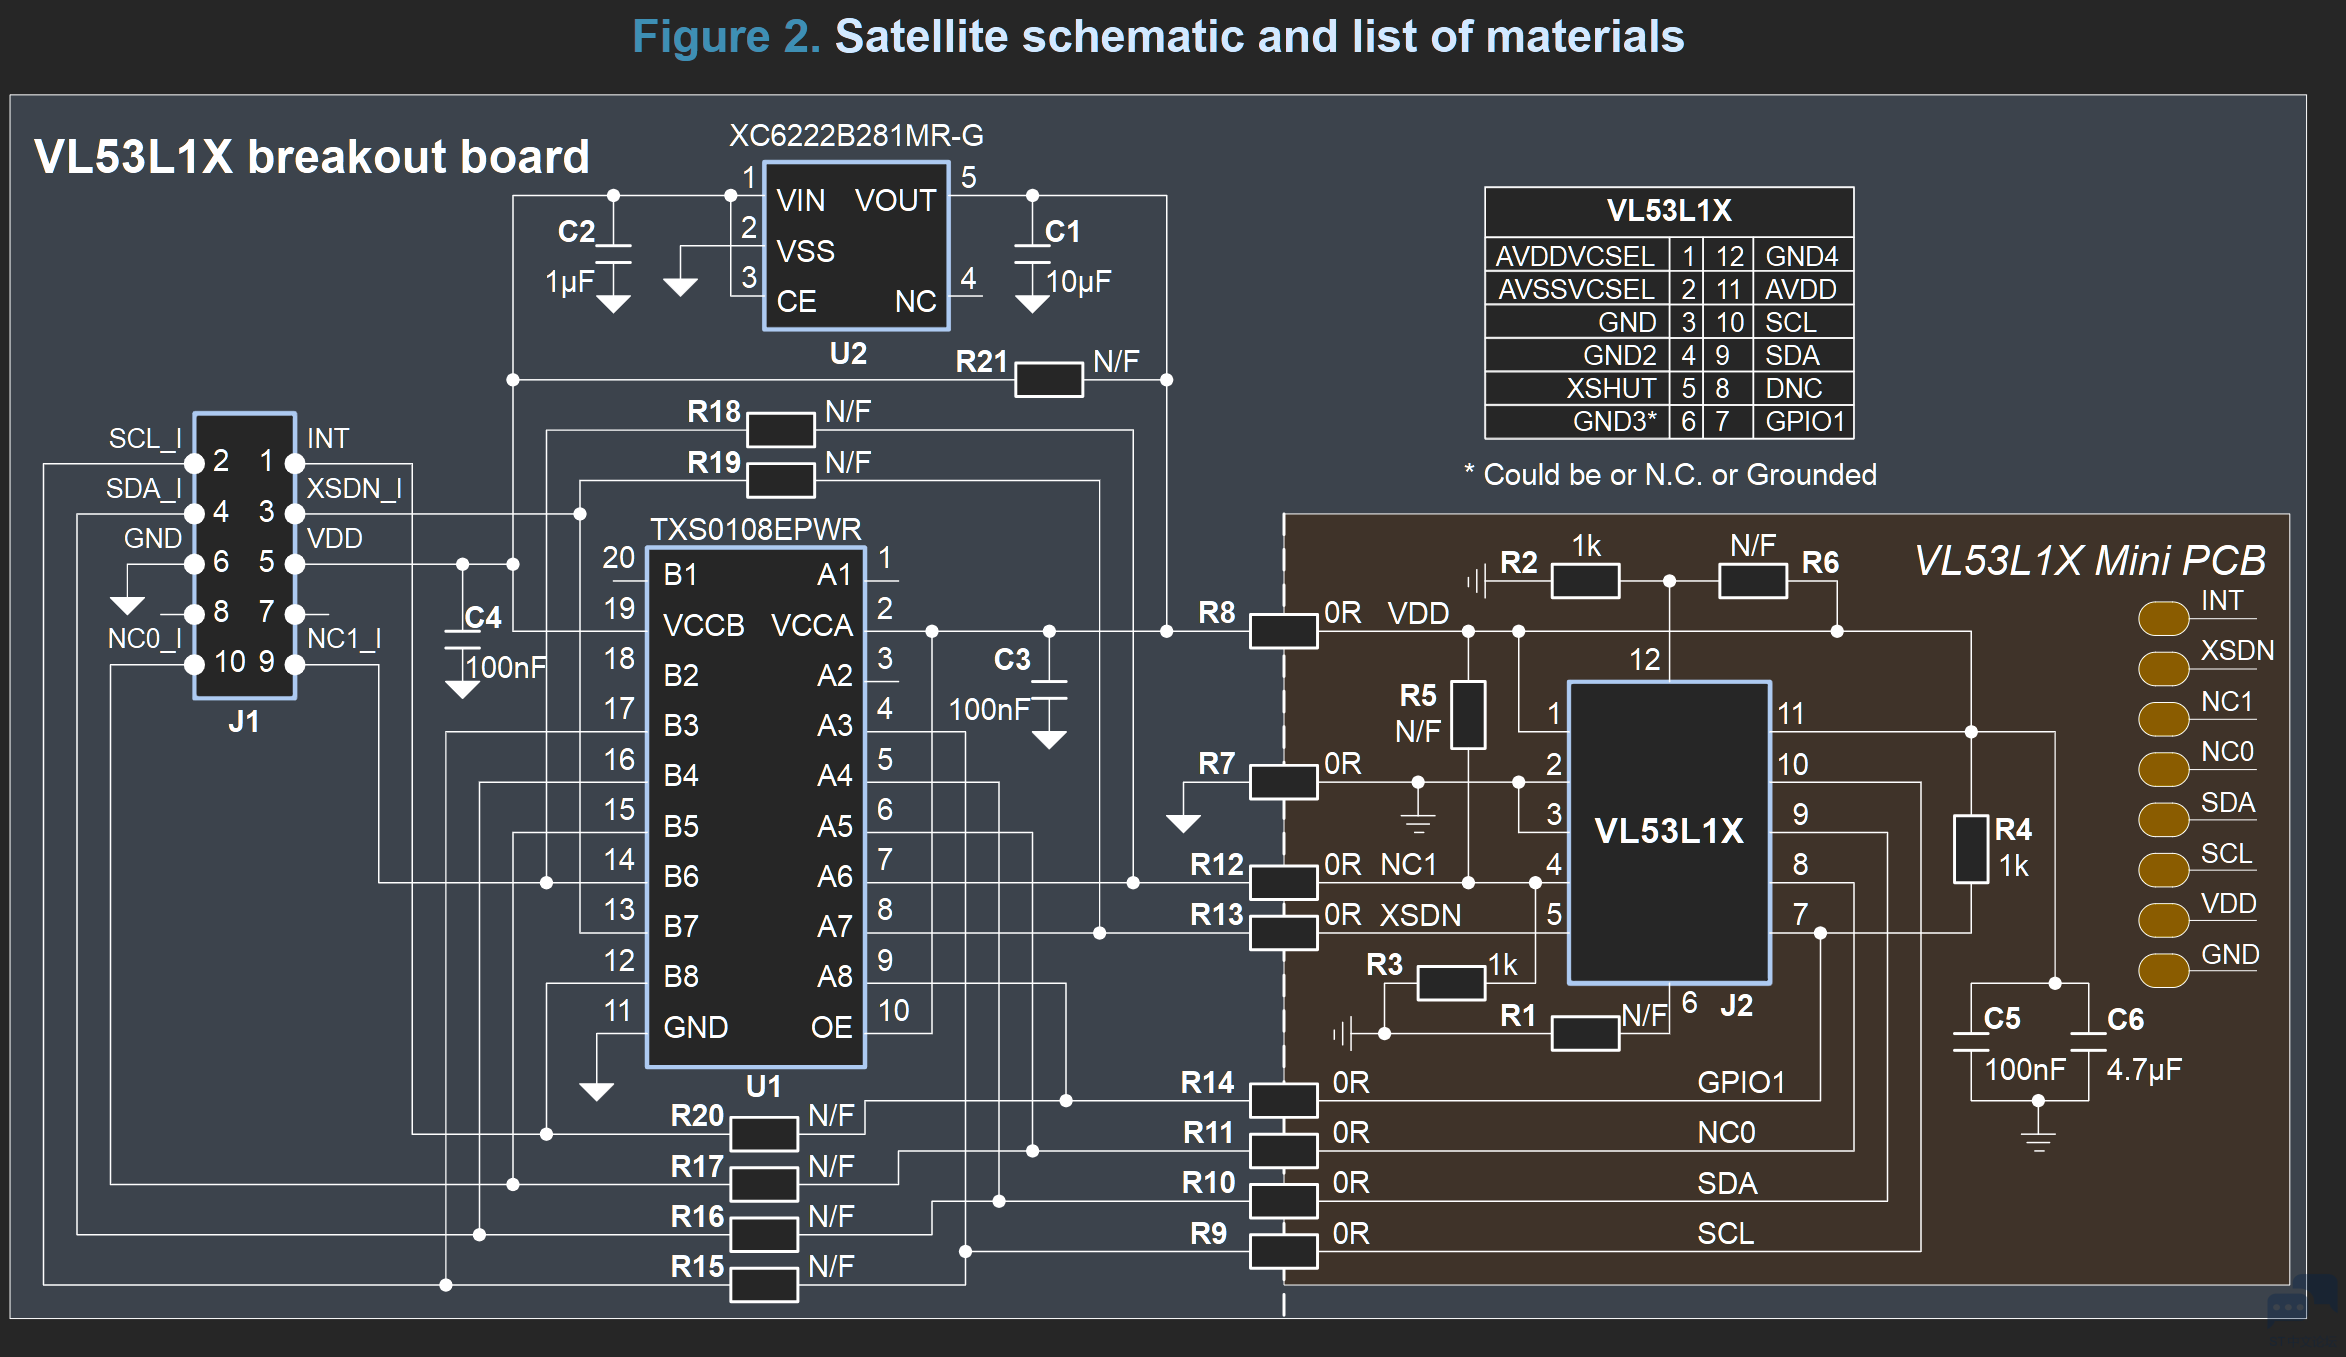Select the R4 1k resistor symbol
Image resolution: width=2346 pixels, height=1357 pixels.
(x=1971, y=849)
